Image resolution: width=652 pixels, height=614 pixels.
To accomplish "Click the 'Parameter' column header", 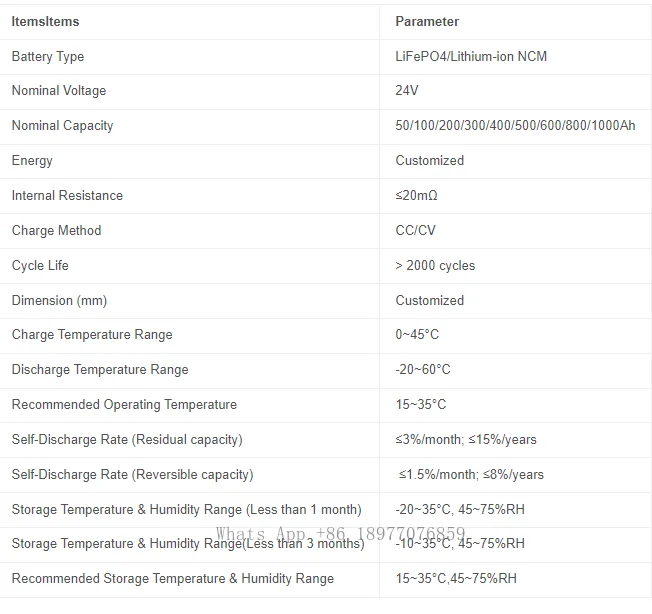I will point(427,21).
